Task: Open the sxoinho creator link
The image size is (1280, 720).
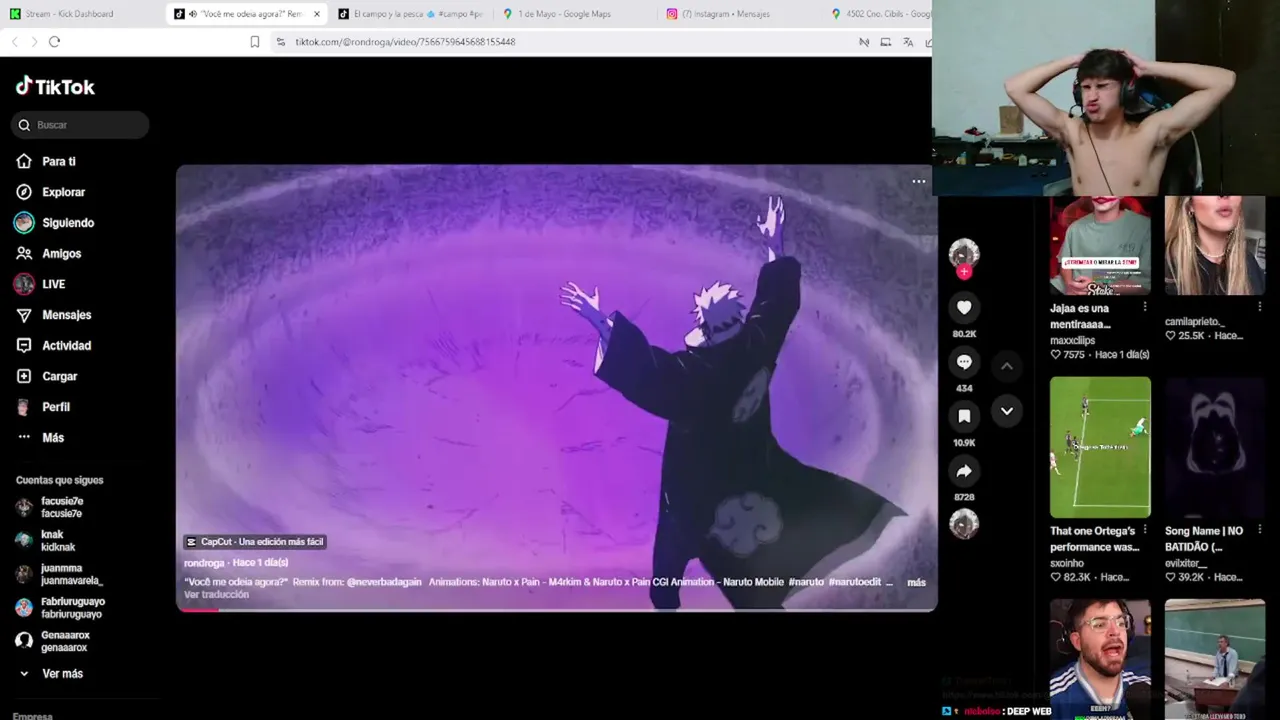Action: (x=1067, y=564)
